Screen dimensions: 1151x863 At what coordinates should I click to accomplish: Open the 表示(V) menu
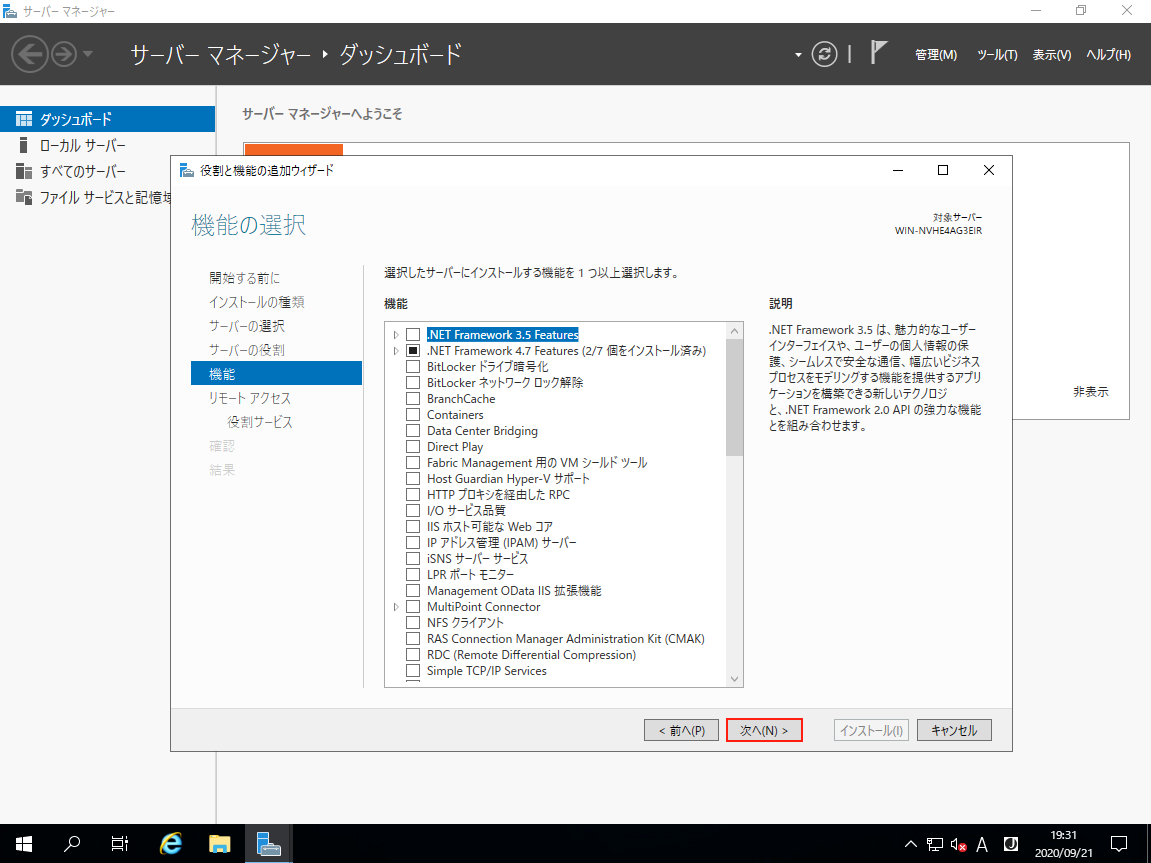(x=1052, y=54)
